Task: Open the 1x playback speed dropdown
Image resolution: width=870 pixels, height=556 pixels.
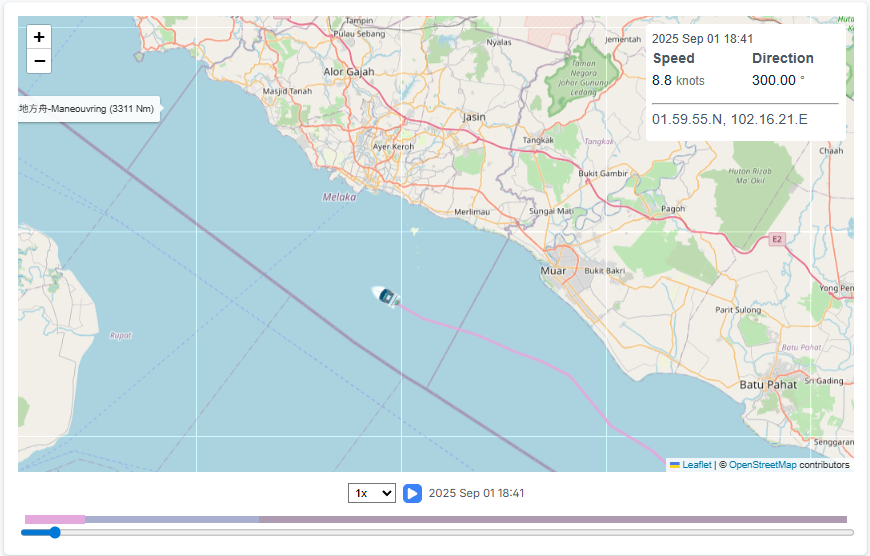Action: (x=371, y=493)
